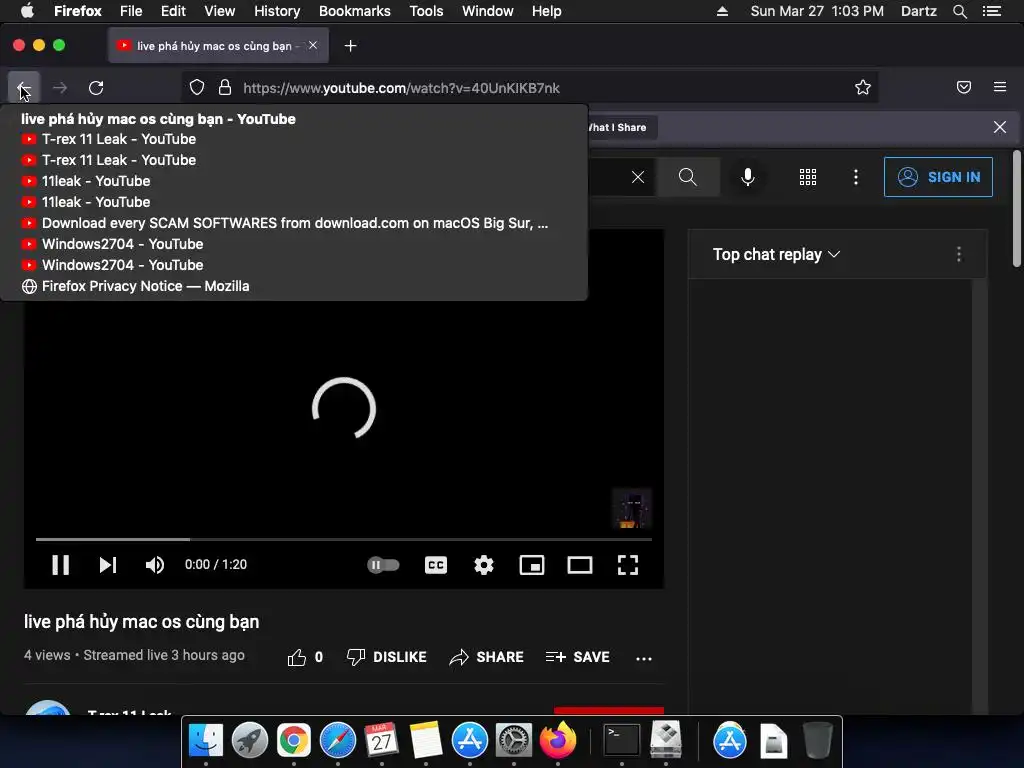The width and height of the screenshot is (1024, 768).
Task: Click the SIGN IN button
Action: (x=938, y=177)
